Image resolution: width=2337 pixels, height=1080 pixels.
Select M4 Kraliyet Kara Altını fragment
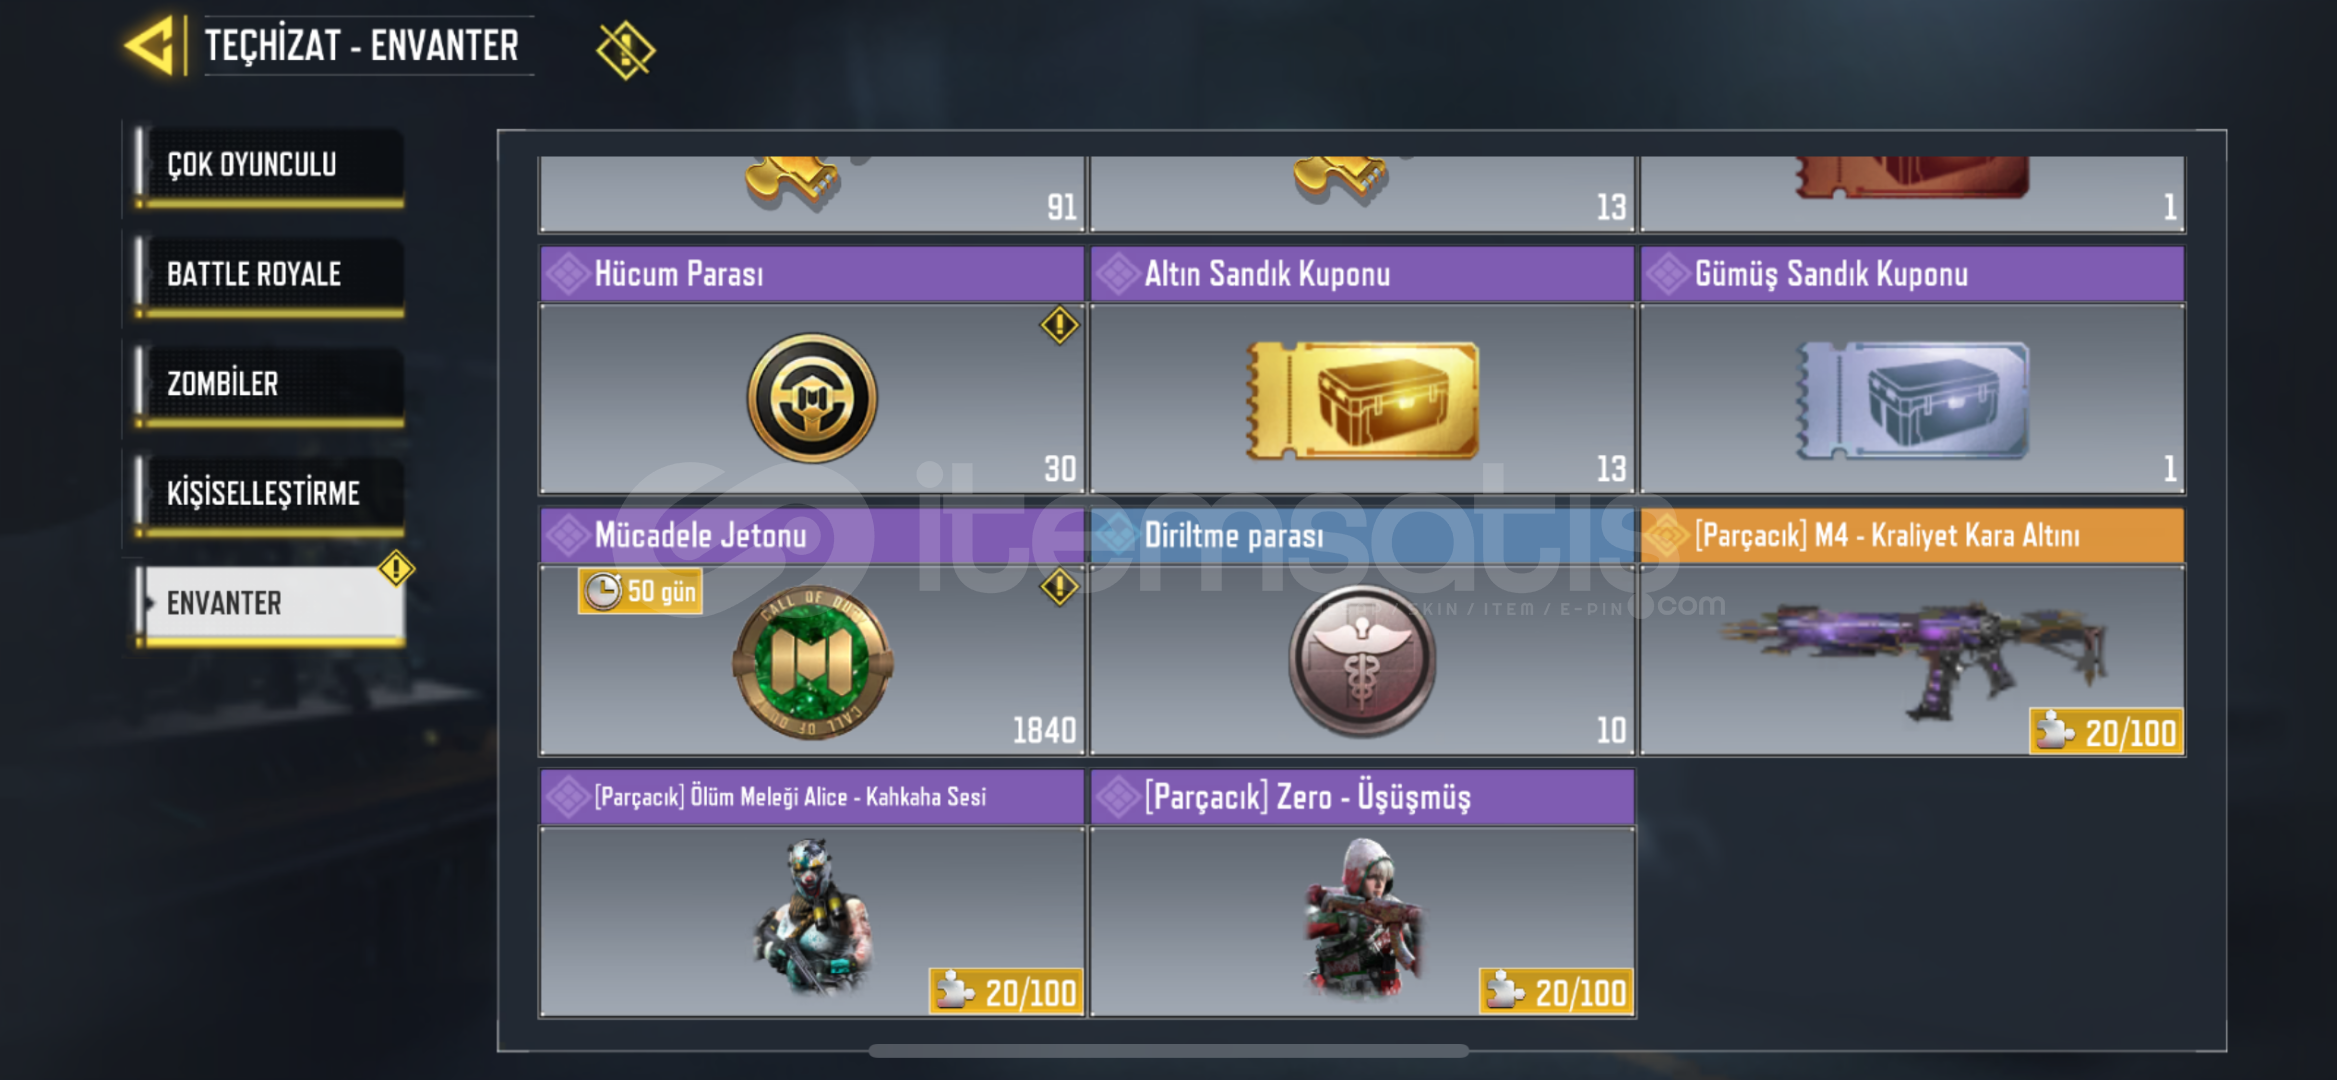pyautogui.click(x=1912, y=632)
